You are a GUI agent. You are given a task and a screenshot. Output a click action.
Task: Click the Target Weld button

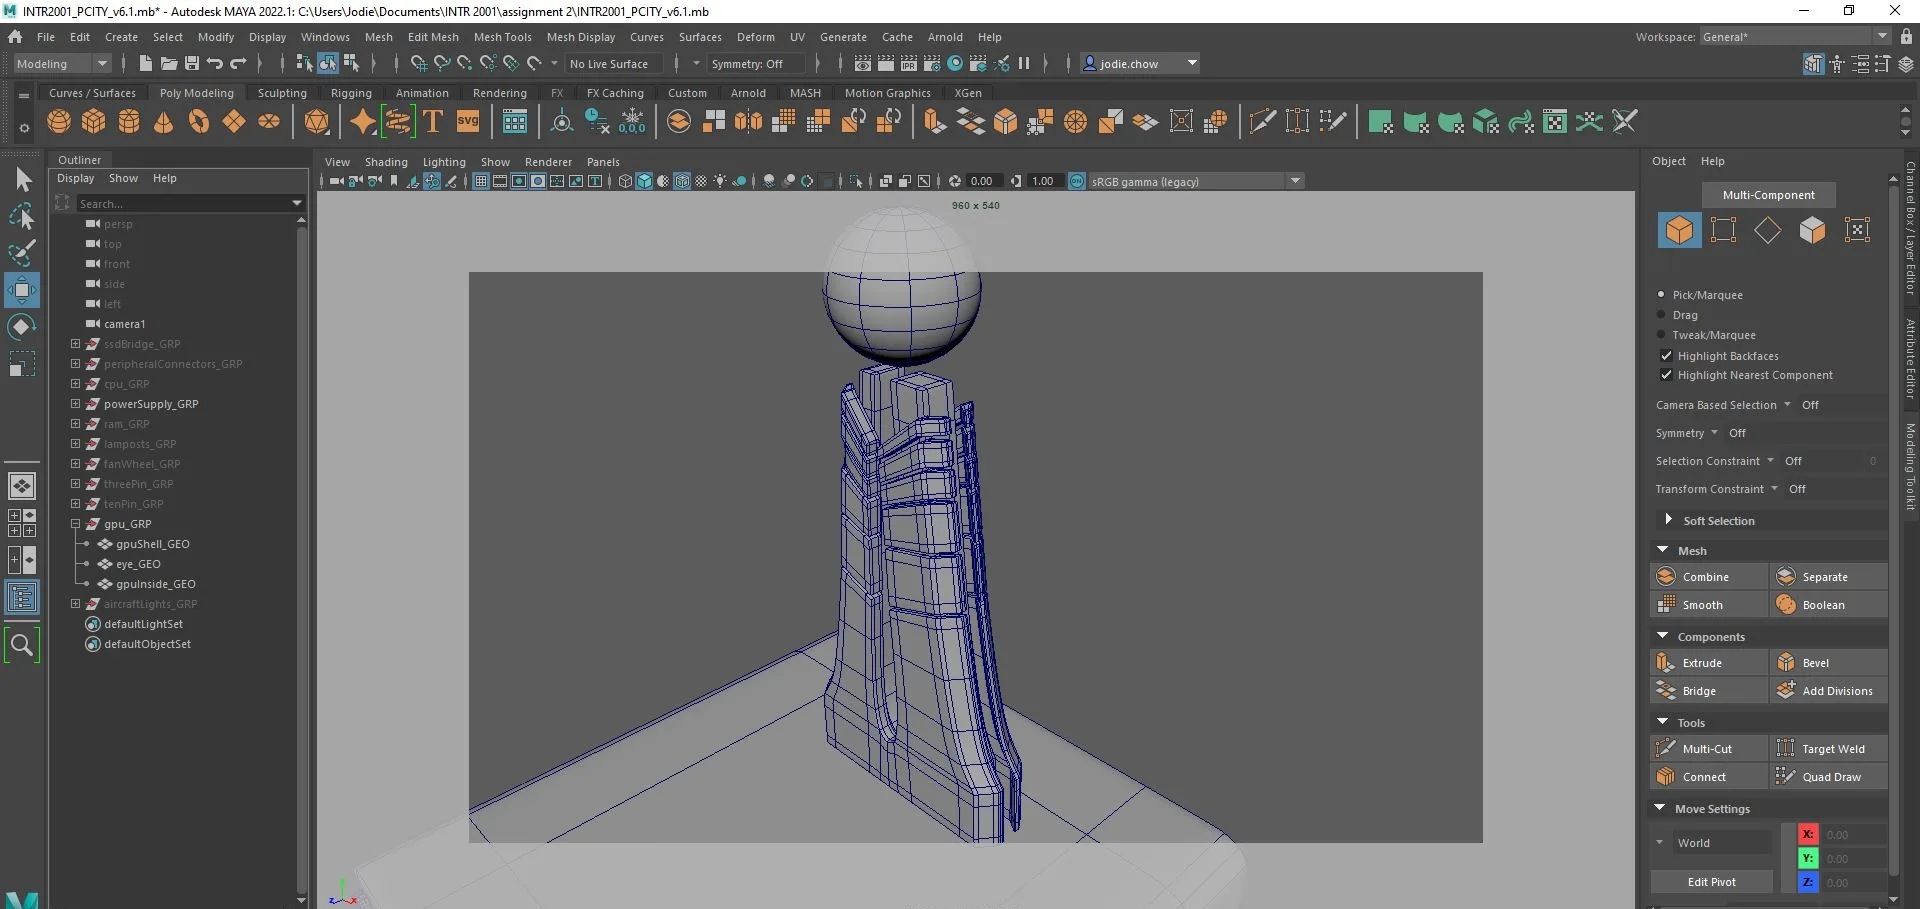(x=1829, y=748)
